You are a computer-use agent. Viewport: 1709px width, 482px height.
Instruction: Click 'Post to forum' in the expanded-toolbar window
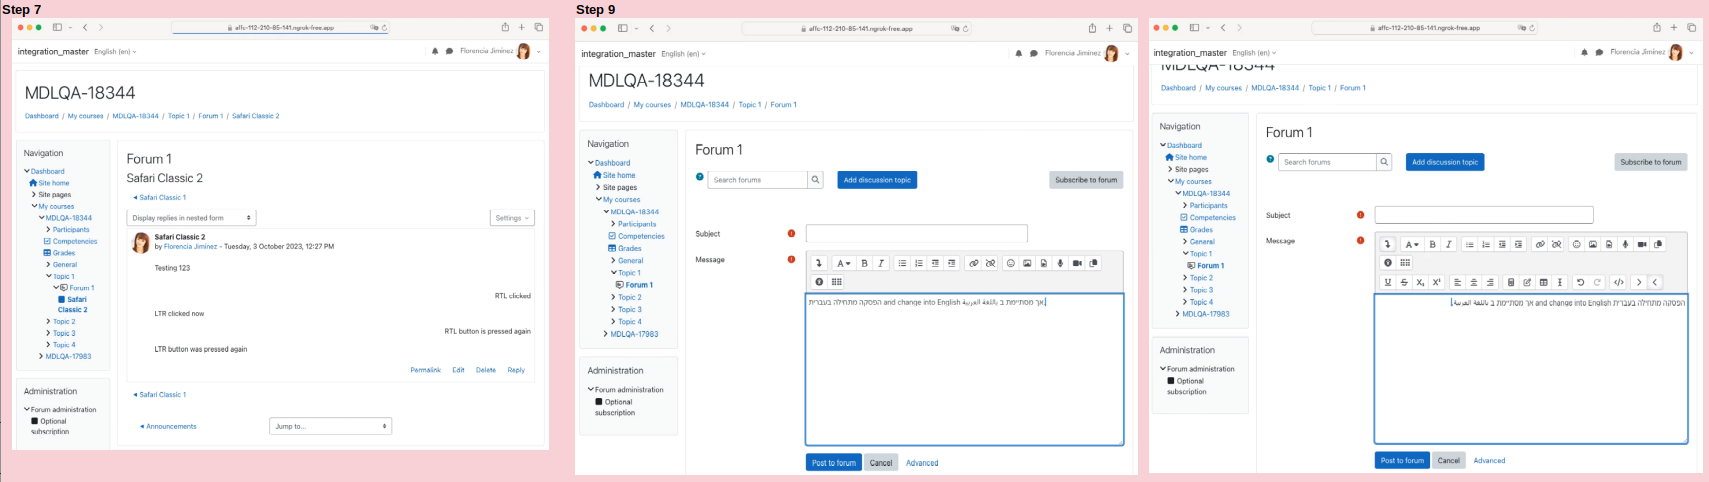[x=1402, y=460]
